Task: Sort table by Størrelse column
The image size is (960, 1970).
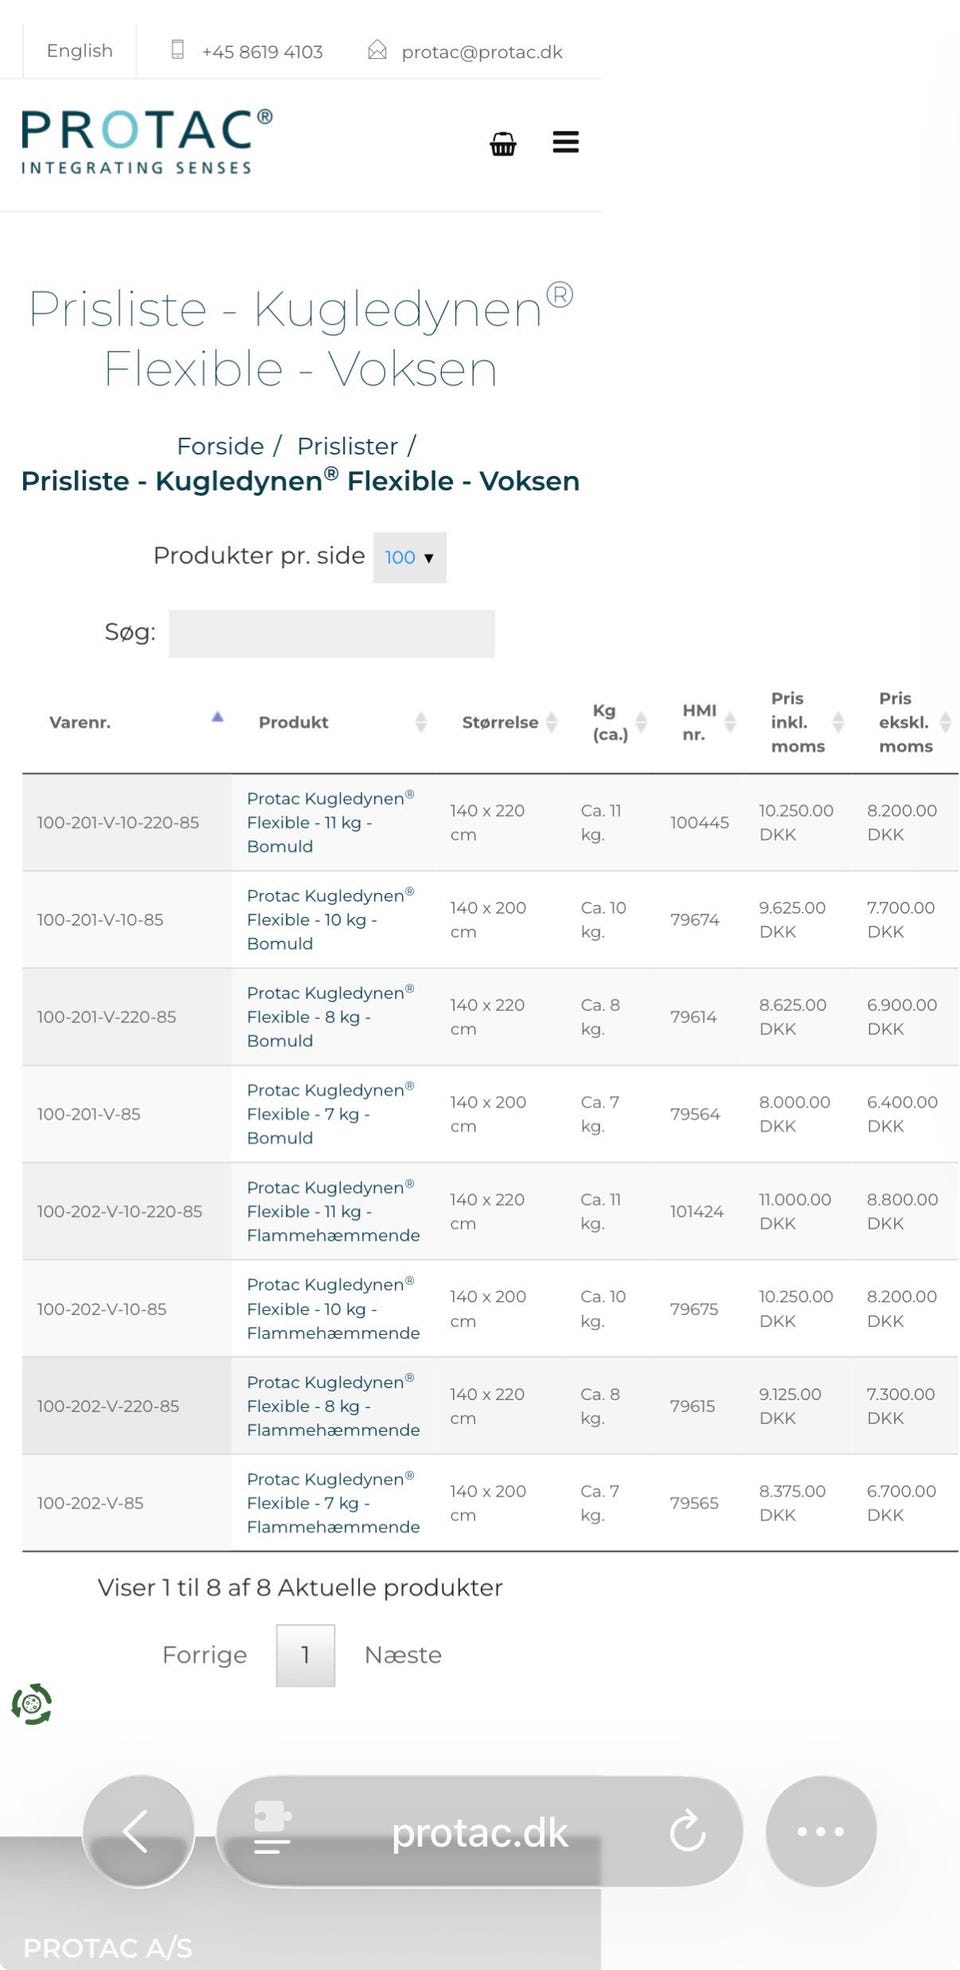Action: pyautogui.click(x=551, y=722)
